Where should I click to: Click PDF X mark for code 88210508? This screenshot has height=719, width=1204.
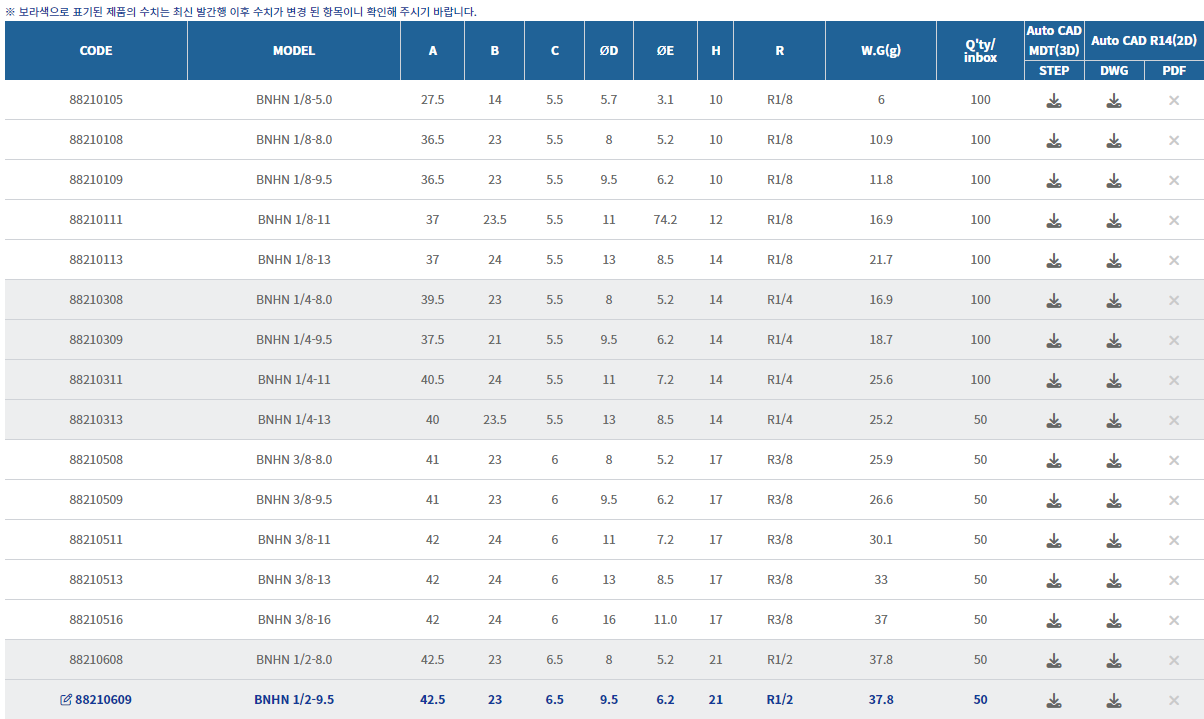coord(1174,460)
